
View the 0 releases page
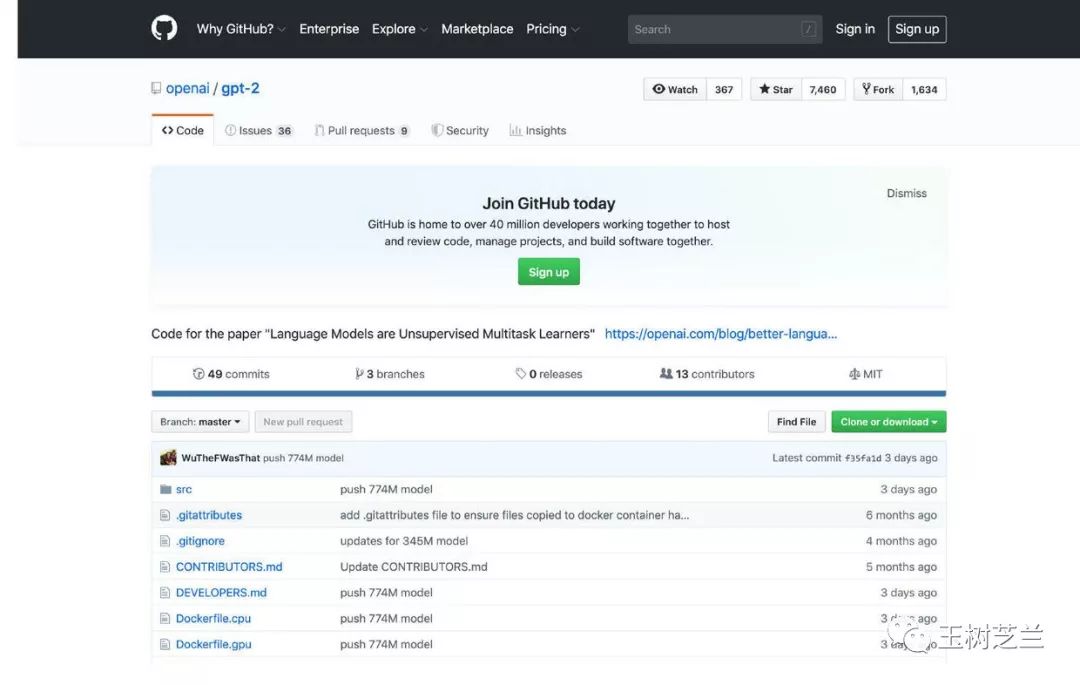click(549, 374)
